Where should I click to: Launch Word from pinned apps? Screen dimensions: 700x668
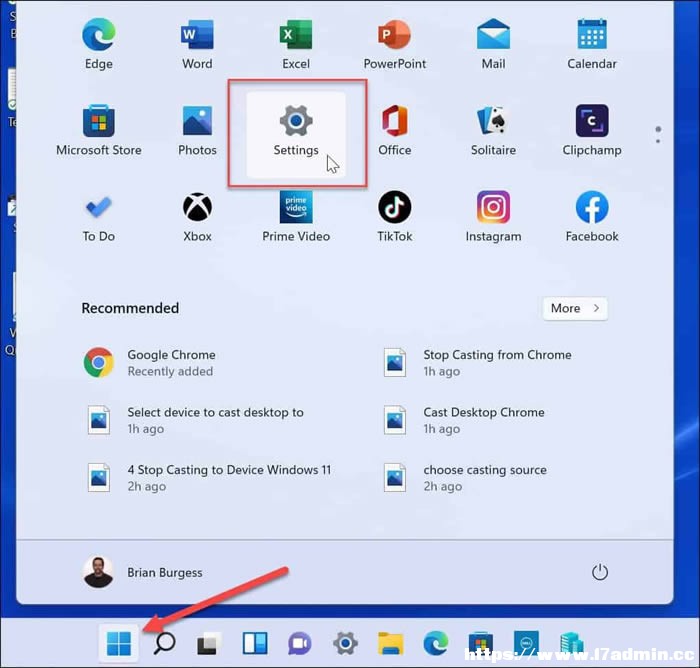tap(197, 44)
